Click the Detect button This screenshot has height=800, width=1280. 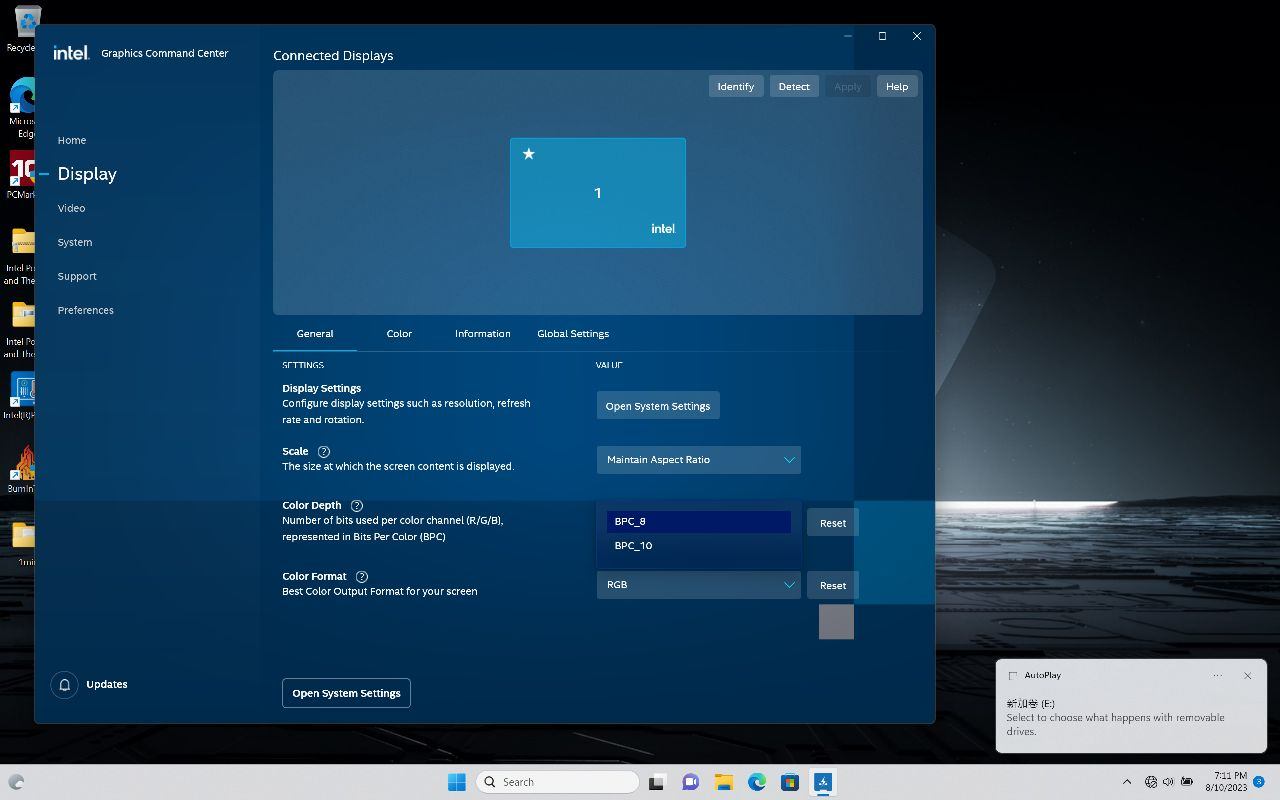click(x=794, y=87)
